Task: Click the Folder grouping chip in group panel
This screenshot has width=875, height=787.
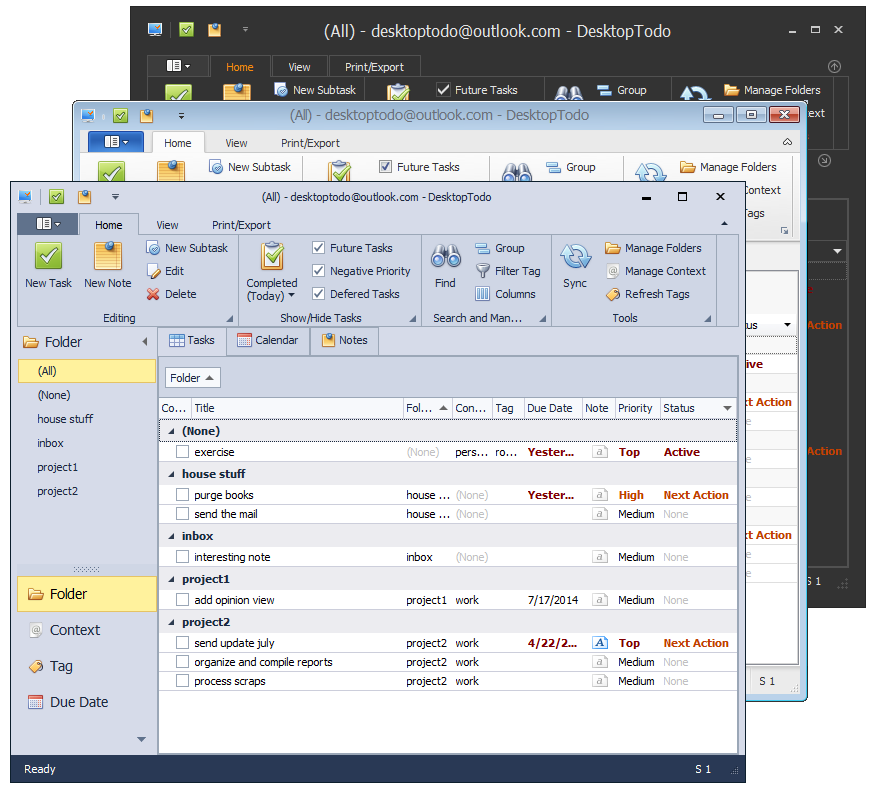Action: [x=193, y=378]
